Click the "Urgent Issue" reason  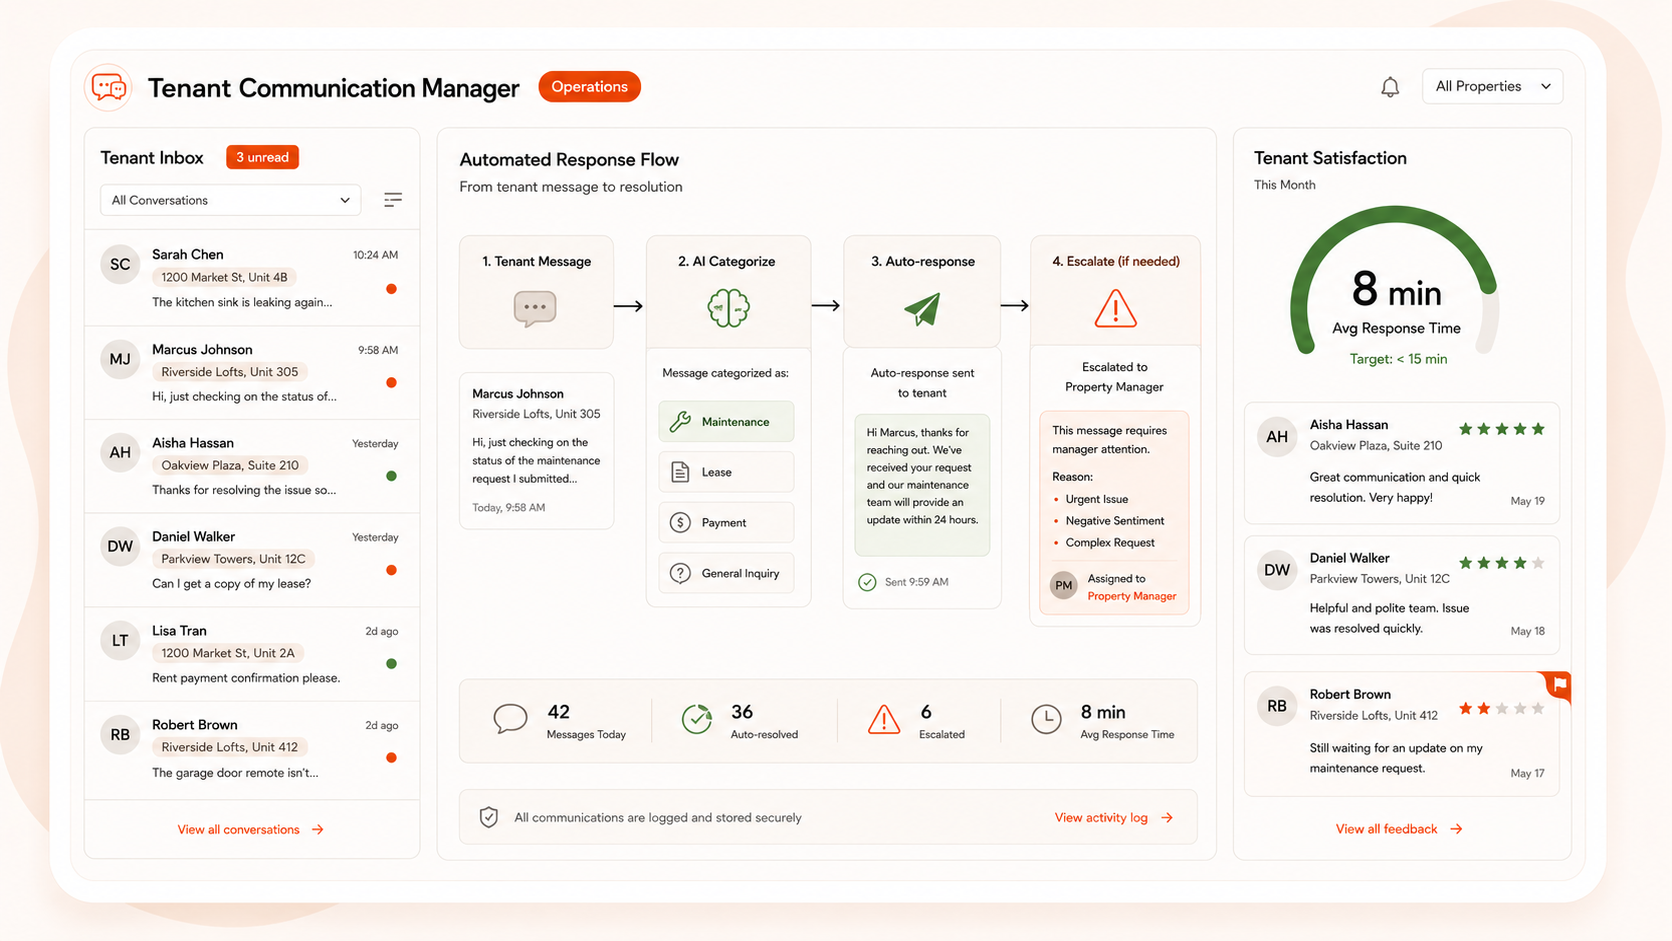(1096, 499)
